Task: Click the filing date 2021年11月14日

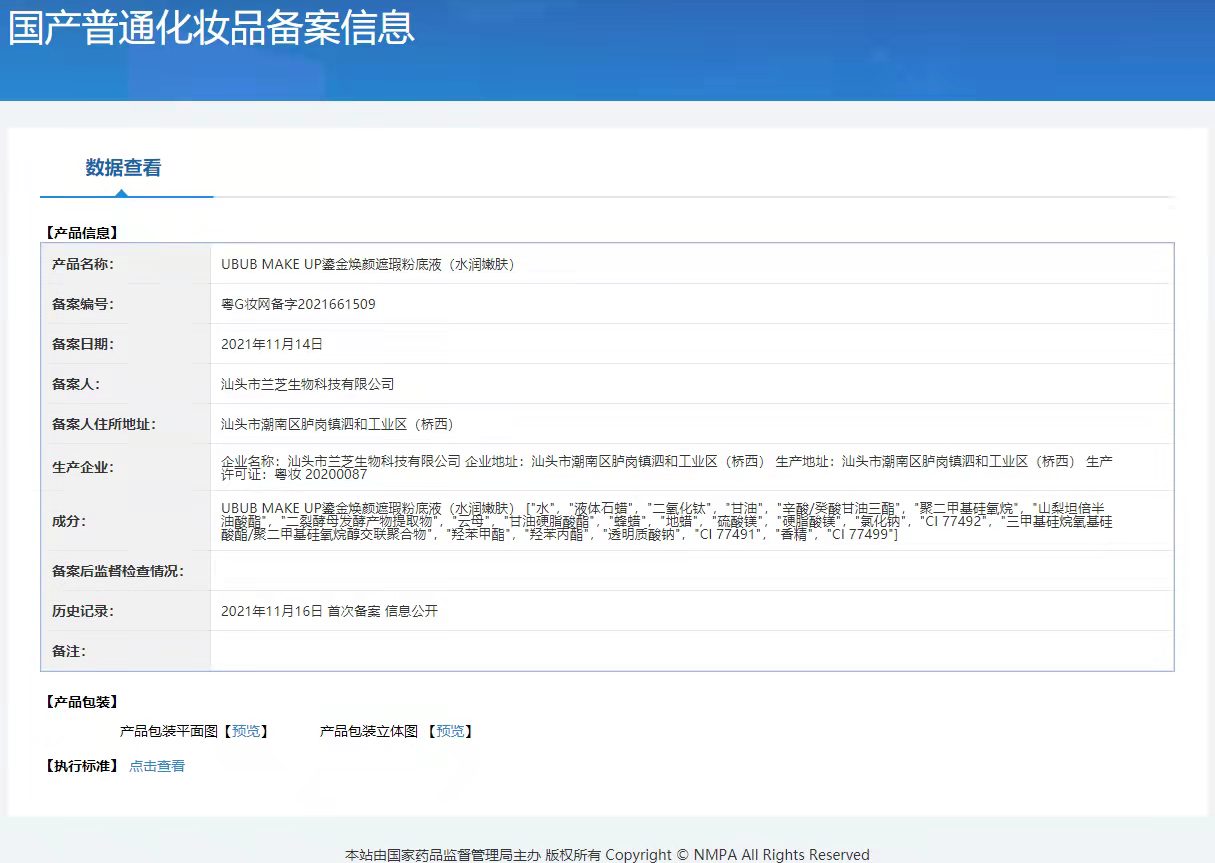Action: 272,344
